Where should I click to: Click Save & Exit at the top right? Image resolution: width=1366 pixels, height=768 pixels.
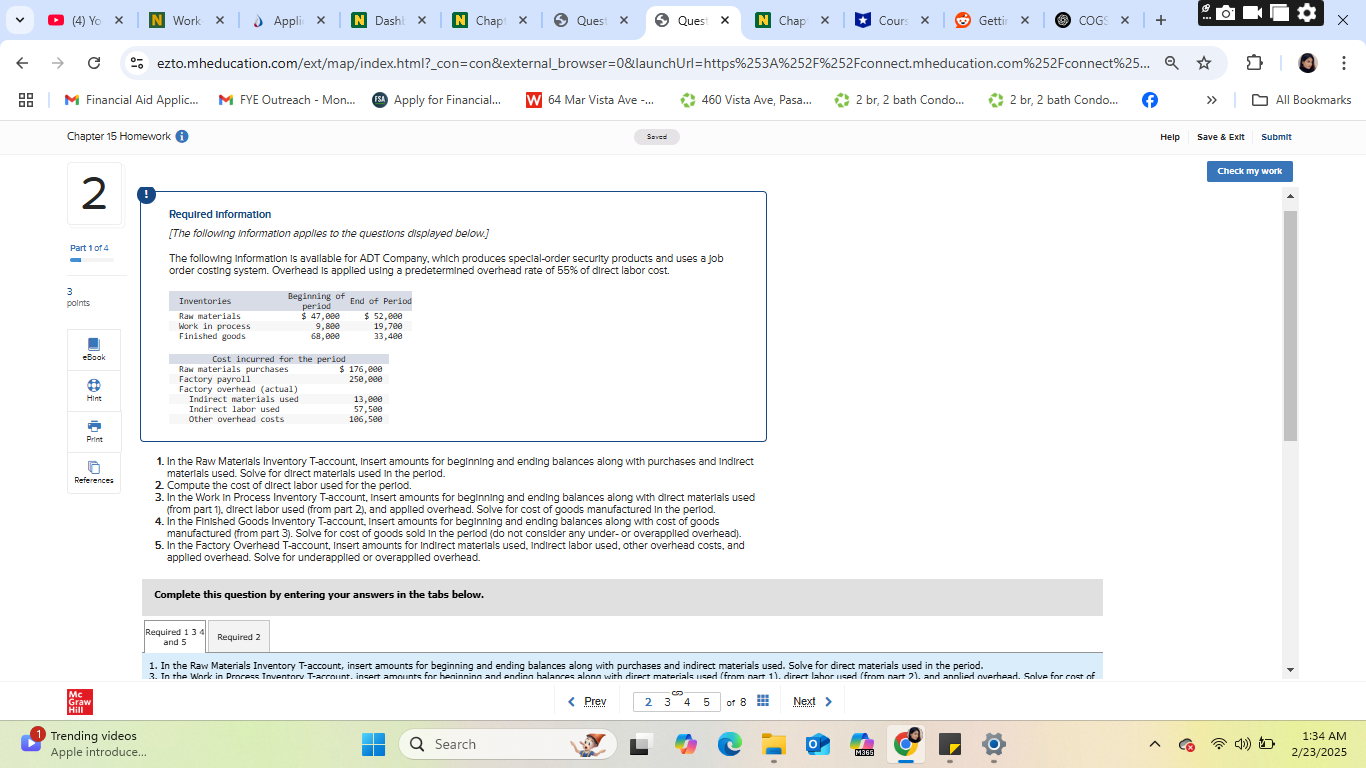(1220, 137)
